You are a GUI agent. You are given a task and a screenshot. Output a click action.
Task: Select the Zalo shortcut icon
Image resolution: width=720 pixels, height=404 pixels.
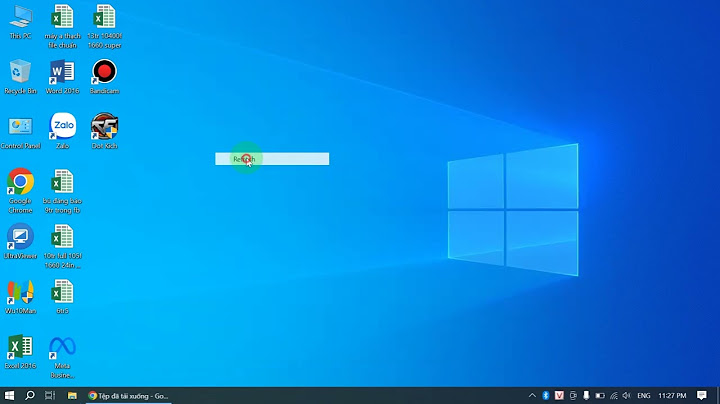pos(62,131)
